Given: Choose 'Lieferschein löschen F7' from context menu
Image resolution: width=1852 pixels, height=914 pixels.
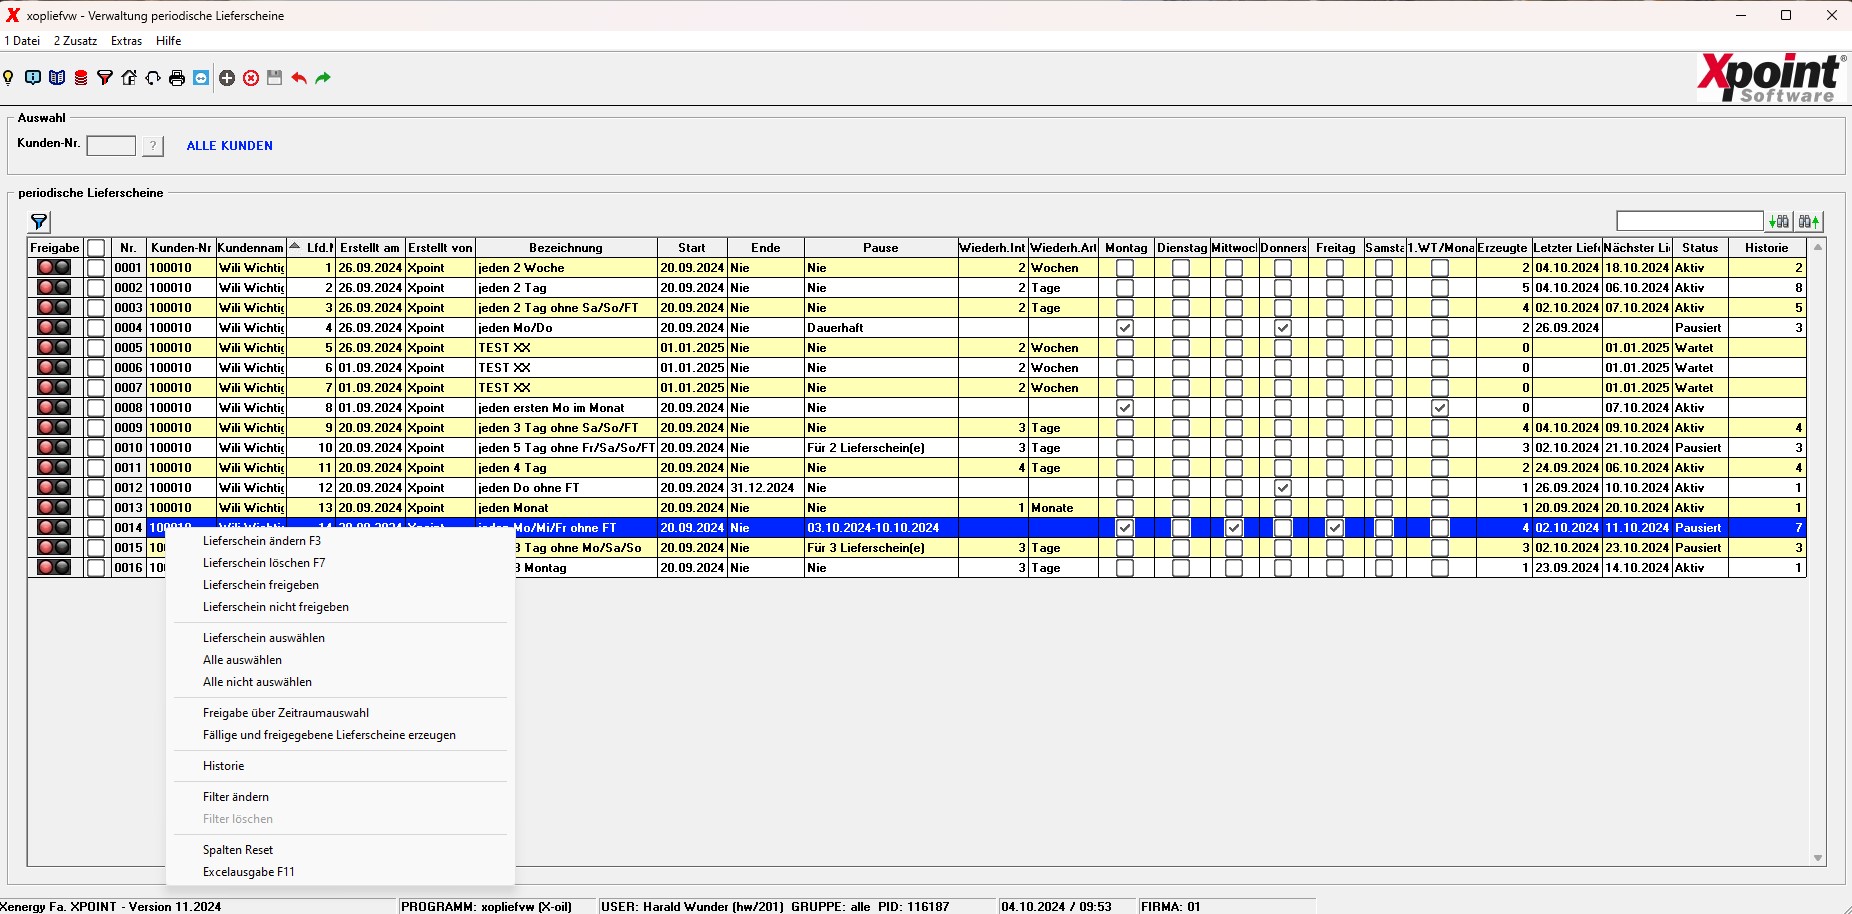Looking at the screenshot, I should click(264, 563).
